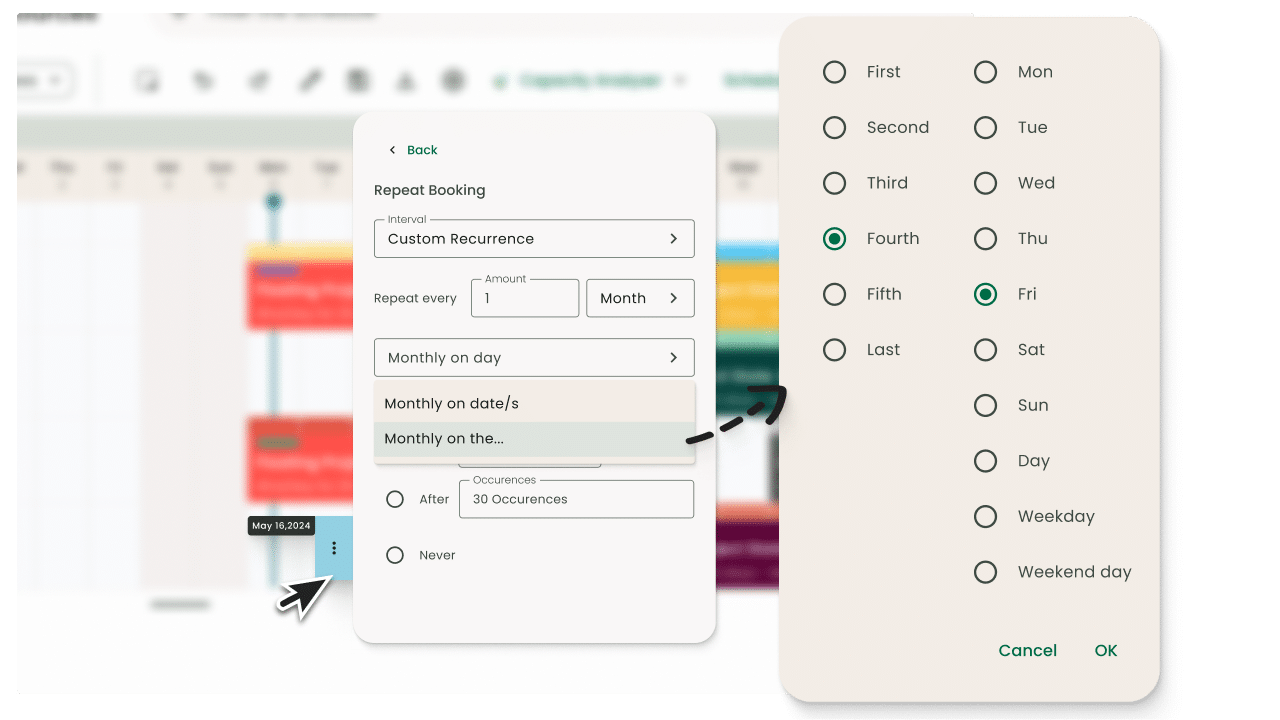1280x720 pixels.
Task: Select the Last radio option
Action: click(x=834, y=350)
